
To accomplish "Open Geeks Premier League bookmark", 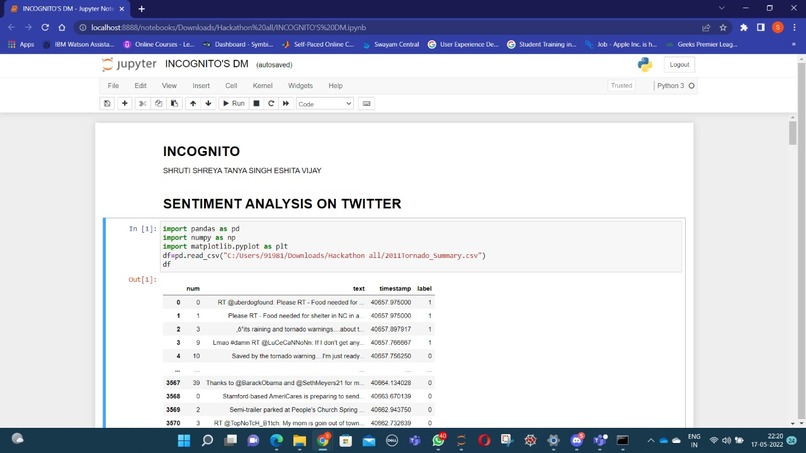I will (x=701, y=45).
